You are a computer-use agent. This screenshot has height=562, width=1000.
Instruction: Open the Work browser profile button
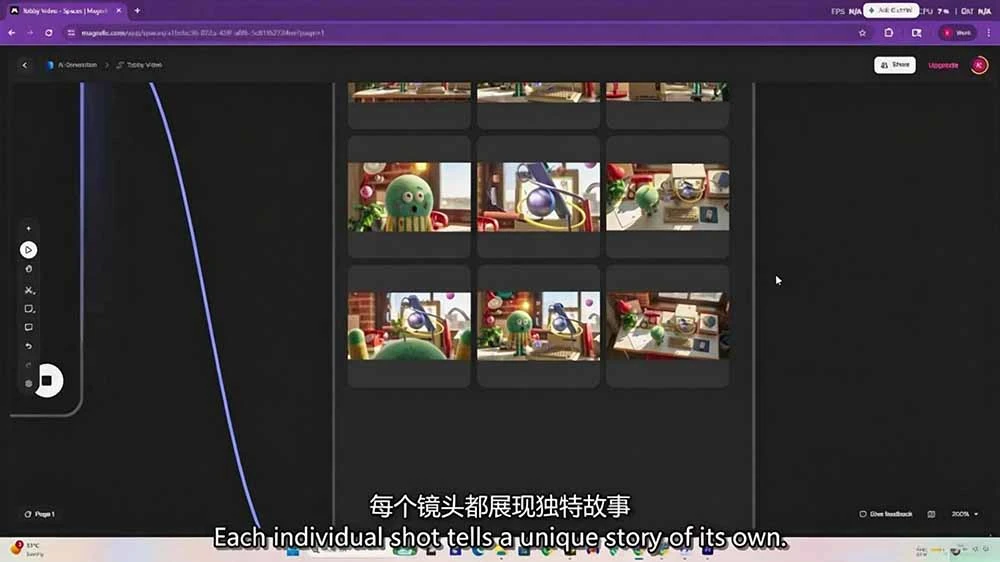pyautogui.click(x=958, y=33)
